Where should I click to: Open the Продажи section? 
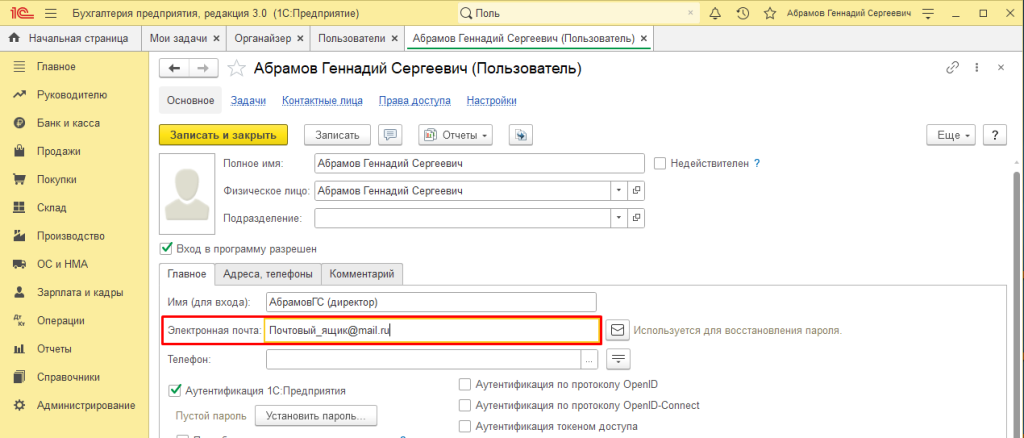tap(59, 151)
